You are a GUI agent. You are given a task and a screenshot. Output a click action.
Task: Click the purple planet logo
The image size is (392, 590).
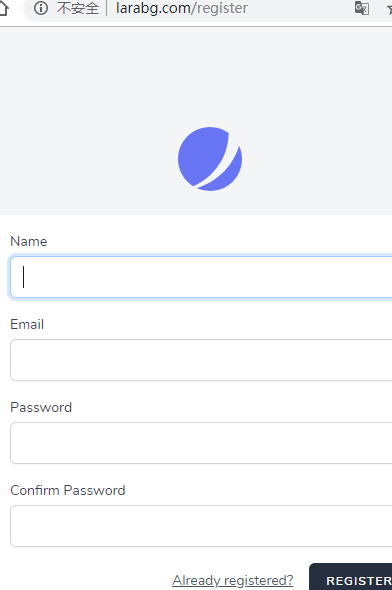(x=210, y=159)
